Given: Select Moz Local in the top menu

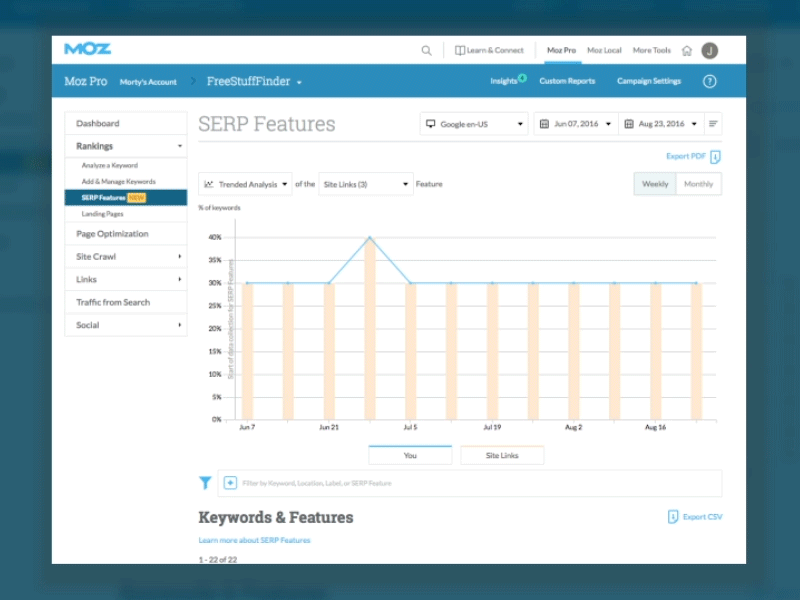Looking at the screenshot, I should [603, 49].
